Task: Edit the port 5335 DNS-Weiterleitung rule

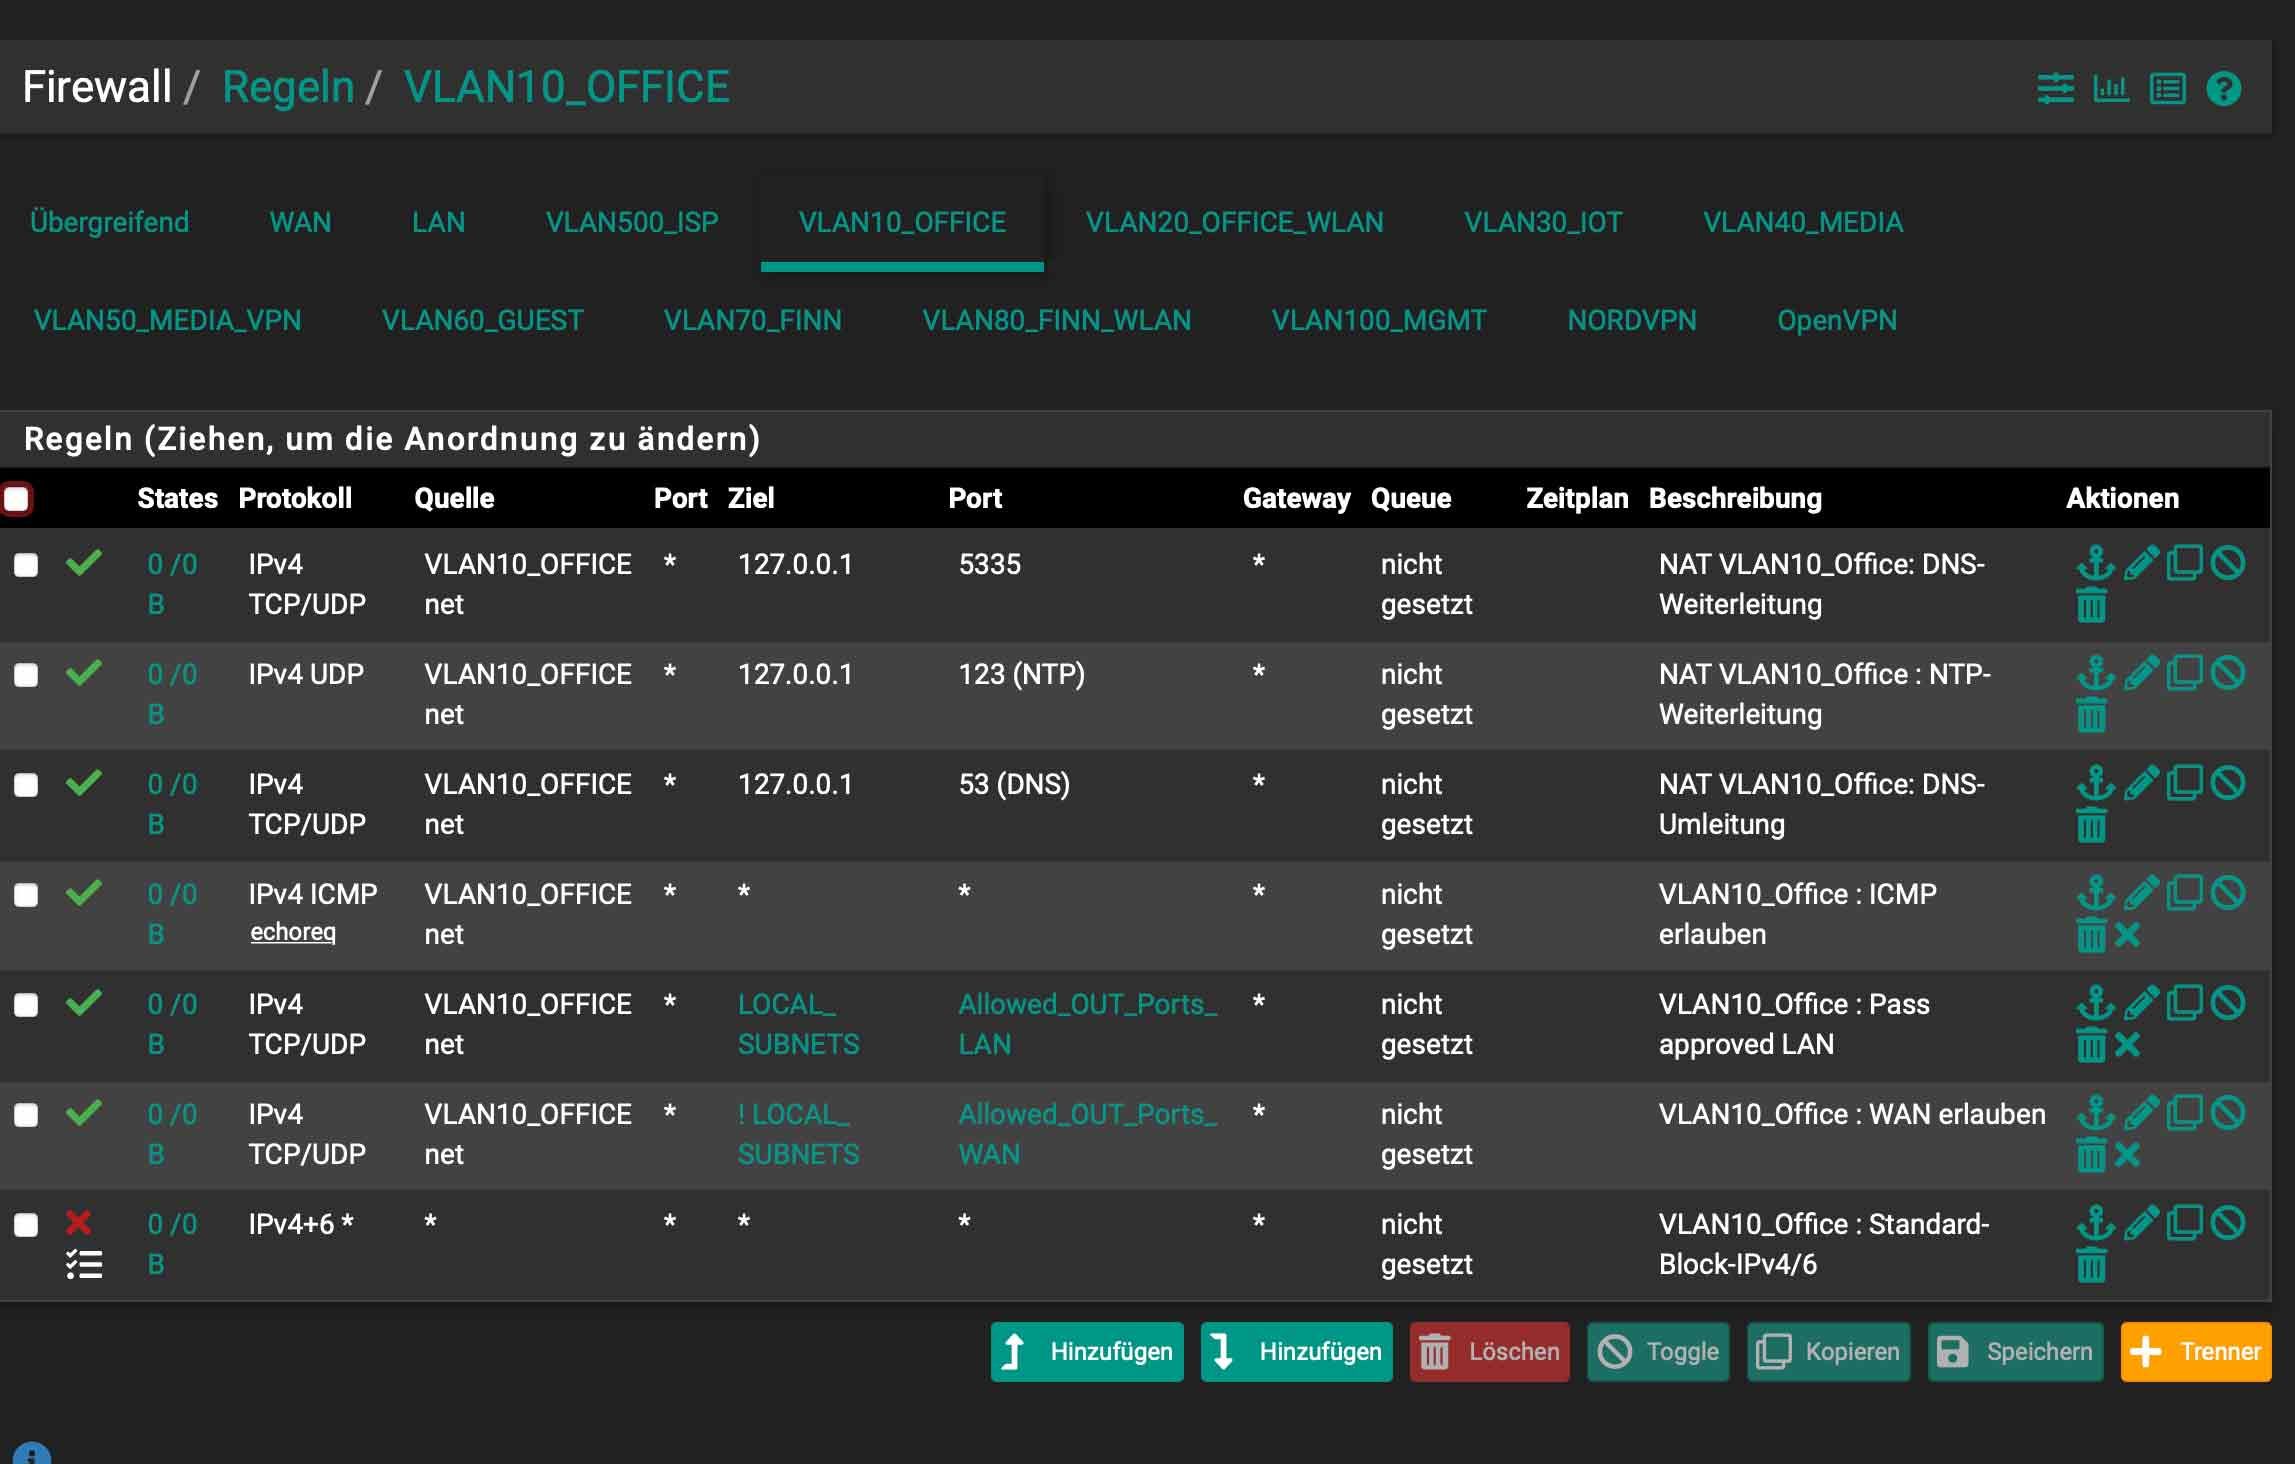Action: [2141, 563]
